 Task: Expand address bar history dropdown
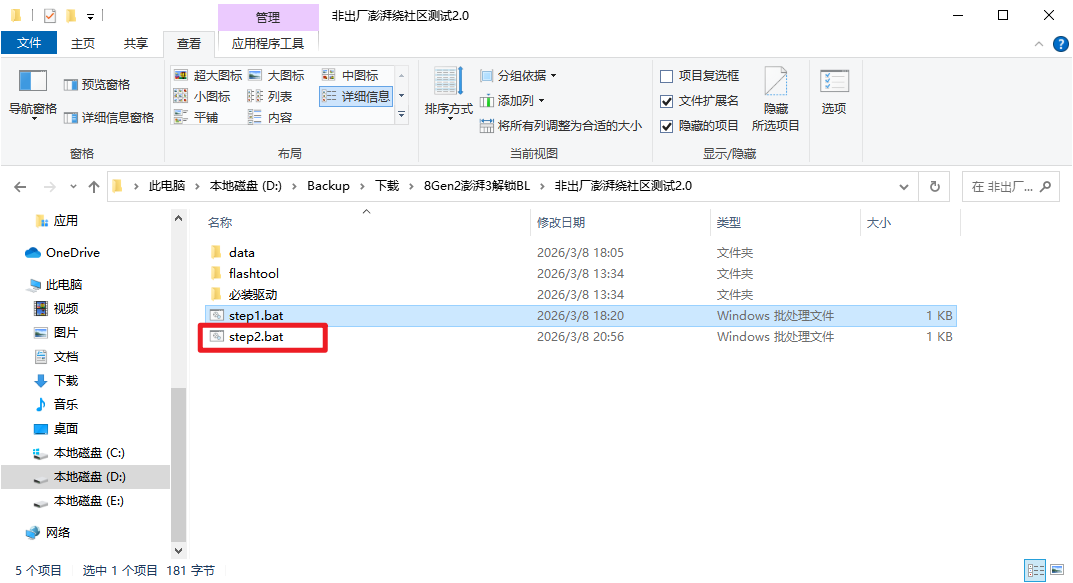click(x=903, y=187)
